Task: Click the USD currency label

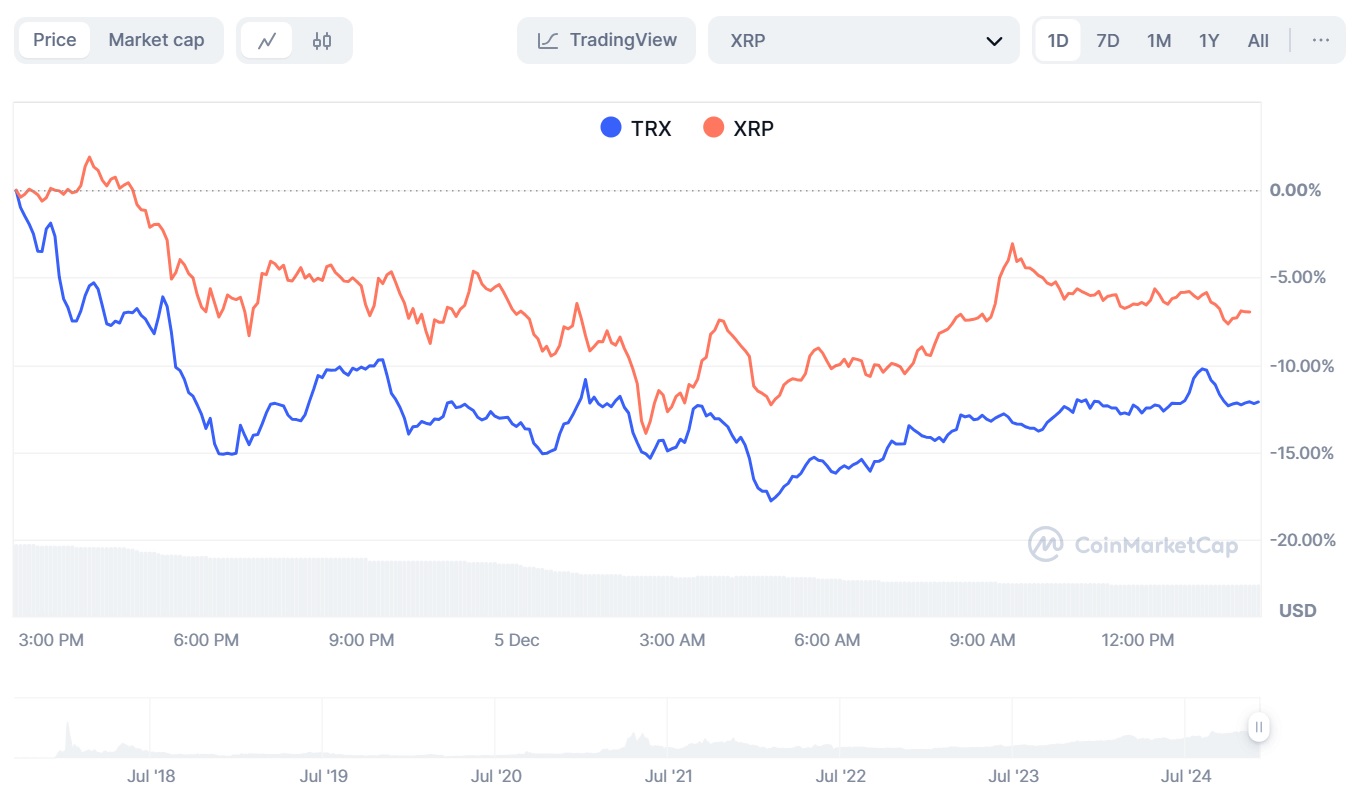Action: click(x=1298, y=610)
